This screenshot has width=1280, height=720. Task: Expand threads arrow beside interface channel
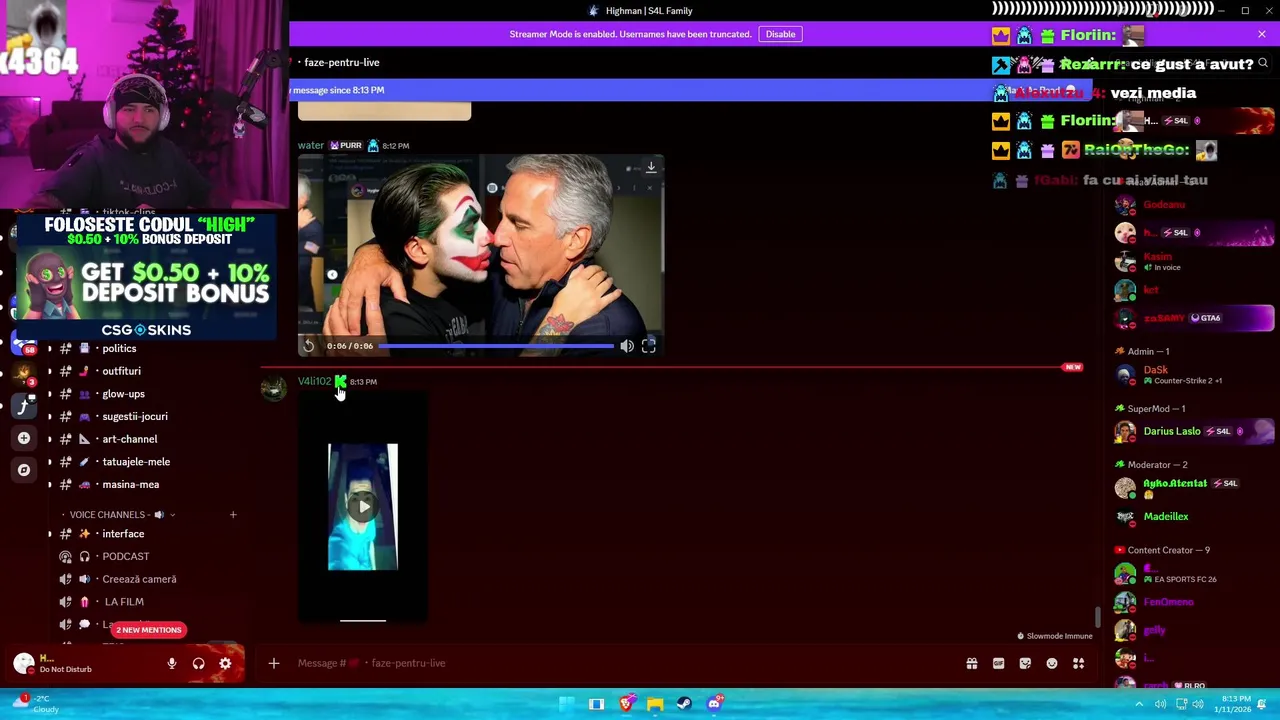50,534
